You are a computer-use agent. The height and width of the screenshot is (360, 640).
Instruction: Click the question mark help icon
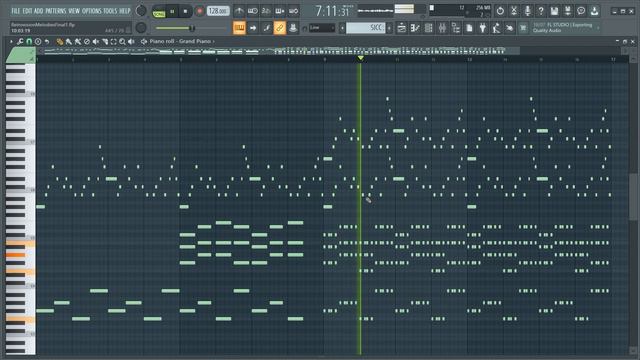click(x=541, y=11)
